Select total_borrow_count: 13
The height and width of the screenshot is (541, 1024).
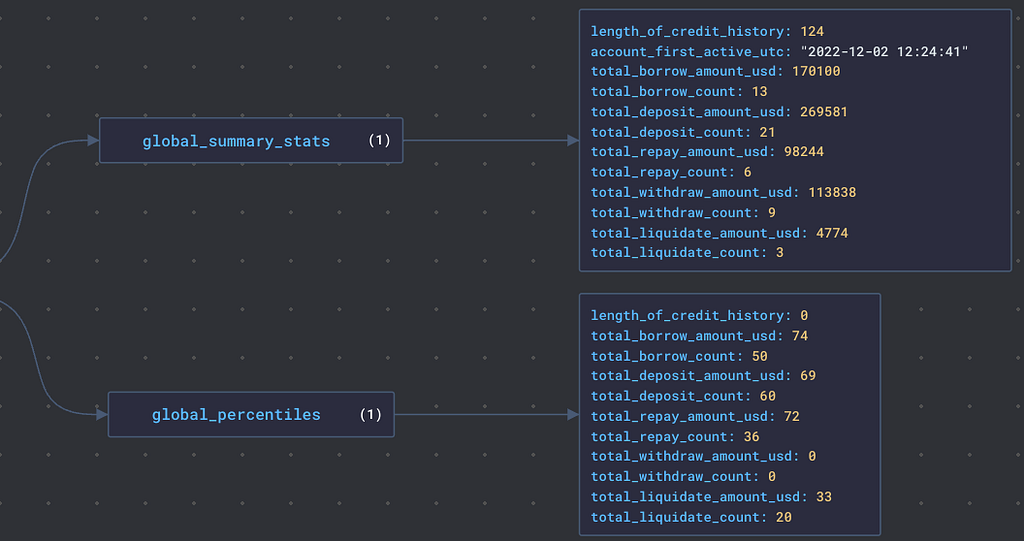pos(679,91)
